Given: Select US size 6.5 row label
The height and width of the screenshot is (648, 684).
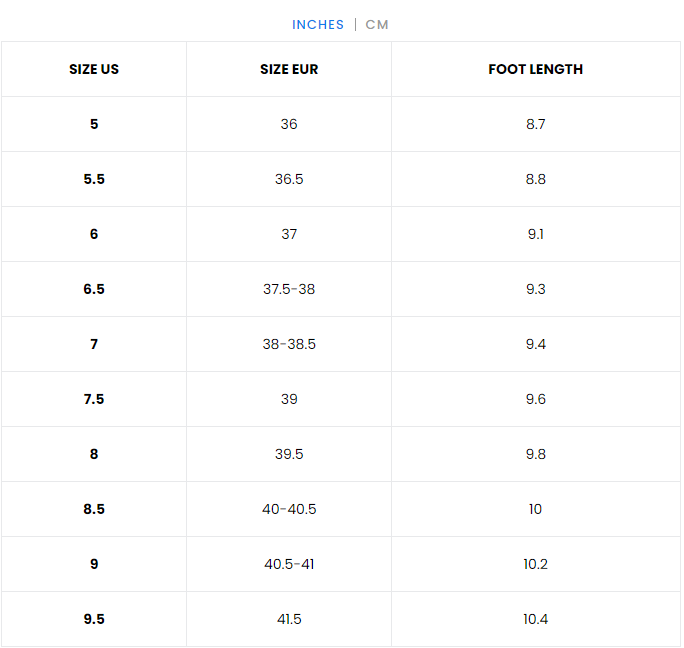Looking at the screenshot, I should coord(94,289).
